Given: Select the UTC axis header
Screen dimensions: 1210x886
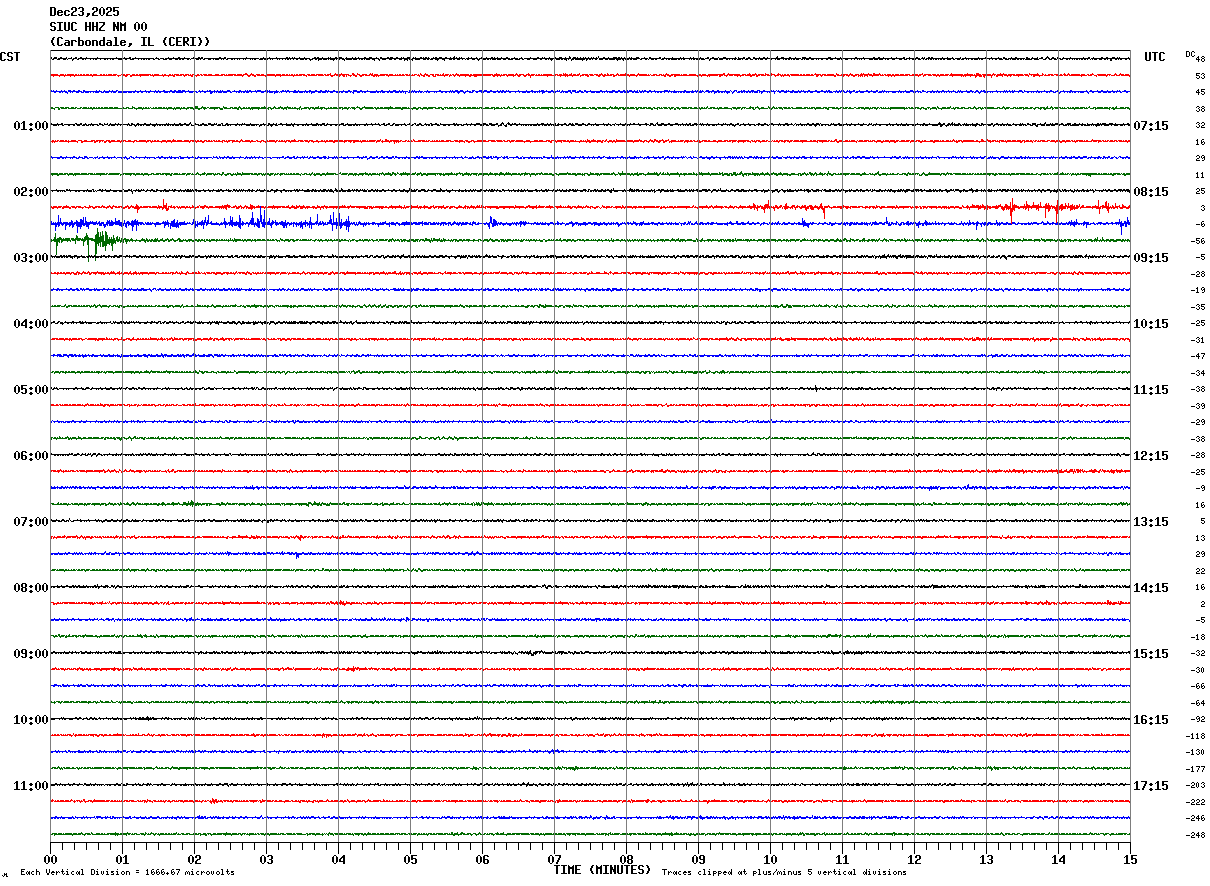Looking at the screenshot, I should pyautogui.click(x=1154, y=58).
